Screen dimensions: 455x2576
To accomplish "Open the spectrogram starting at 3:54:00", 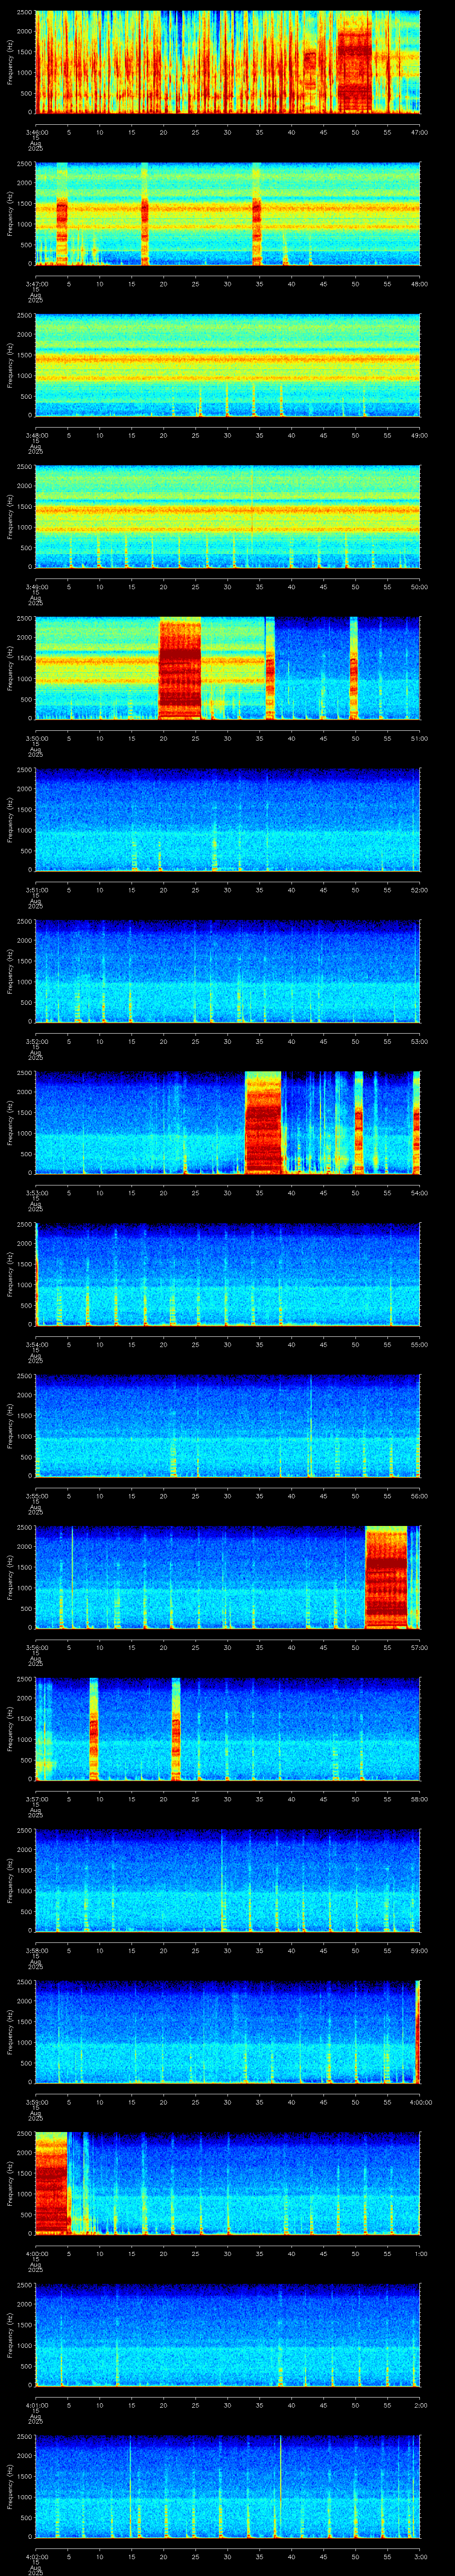I will [x=228, y=1274].
